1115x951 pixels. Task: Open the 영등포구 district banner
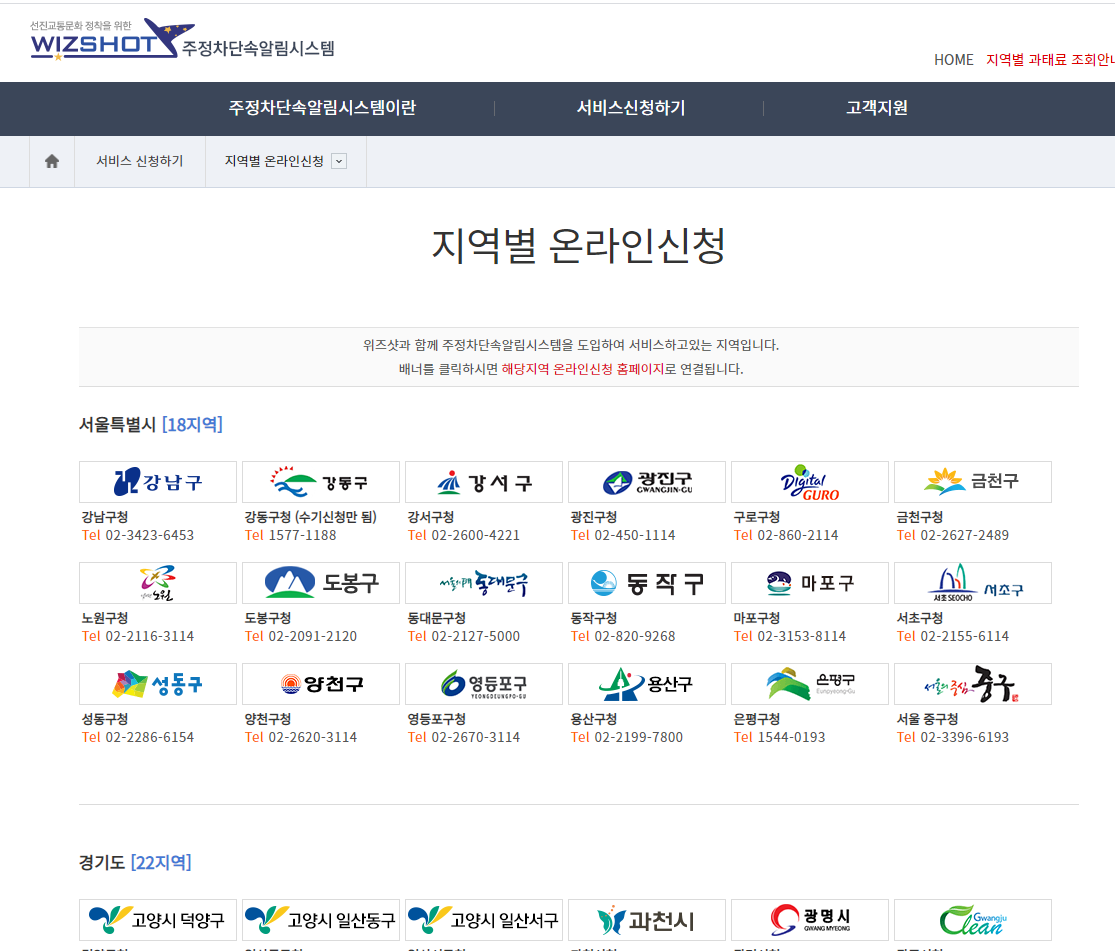pos(484,684)
